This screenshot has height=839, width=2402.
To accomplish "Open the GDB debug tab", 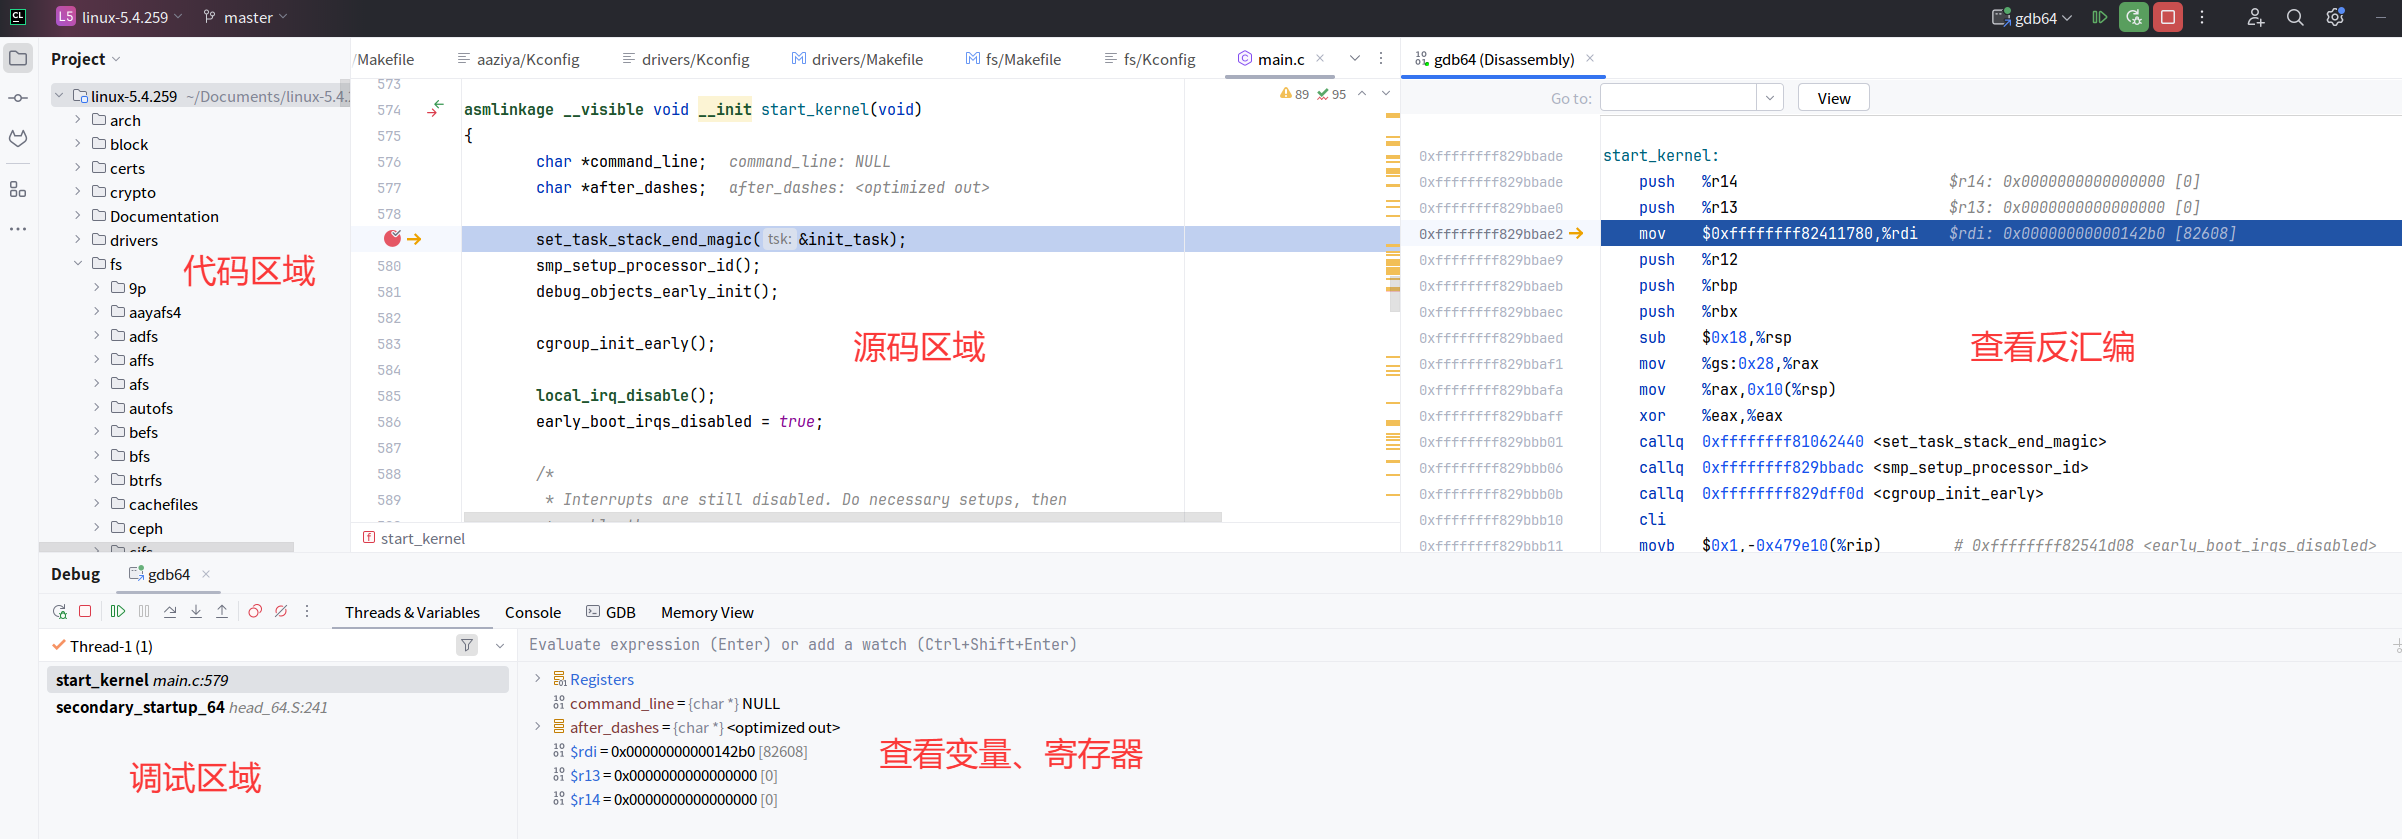I will [611, 612].
